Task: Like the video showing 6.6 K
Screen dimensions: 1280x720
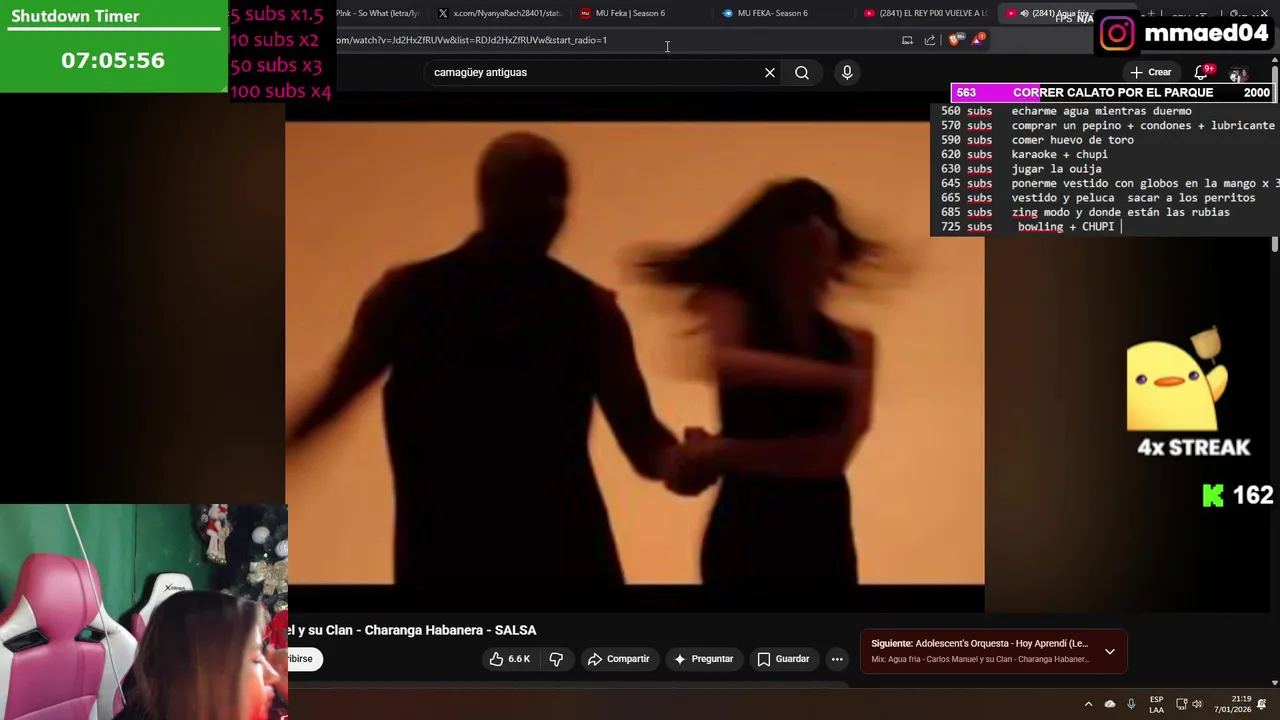Action: pos(510,659)
